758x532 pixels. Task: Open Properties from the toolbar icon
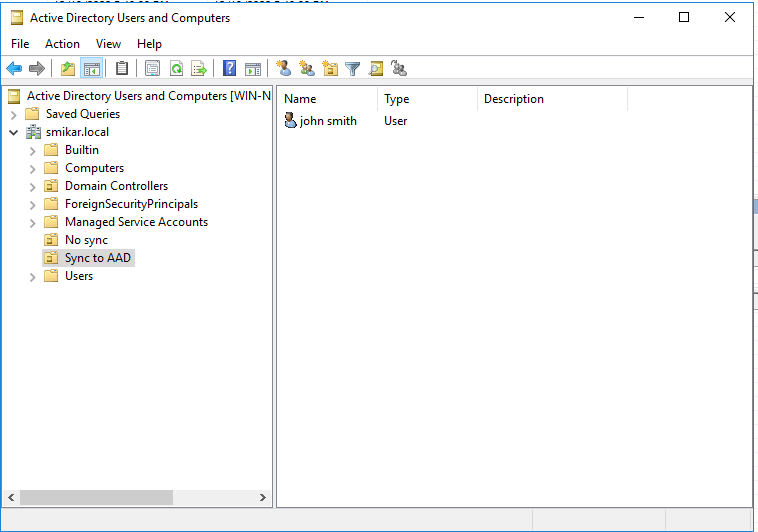pyautogui.click(x=153, y=69)
